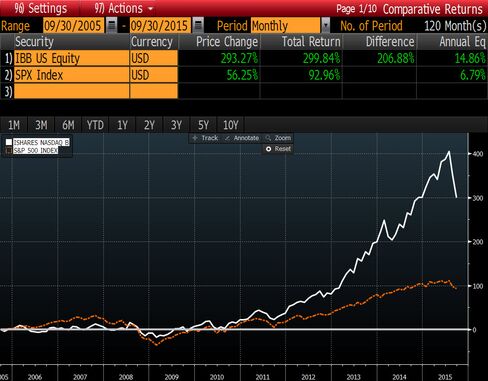Expand the Period Monthly dropdown arrow
The width and height of the screenshot is (488, 381).
325,25
